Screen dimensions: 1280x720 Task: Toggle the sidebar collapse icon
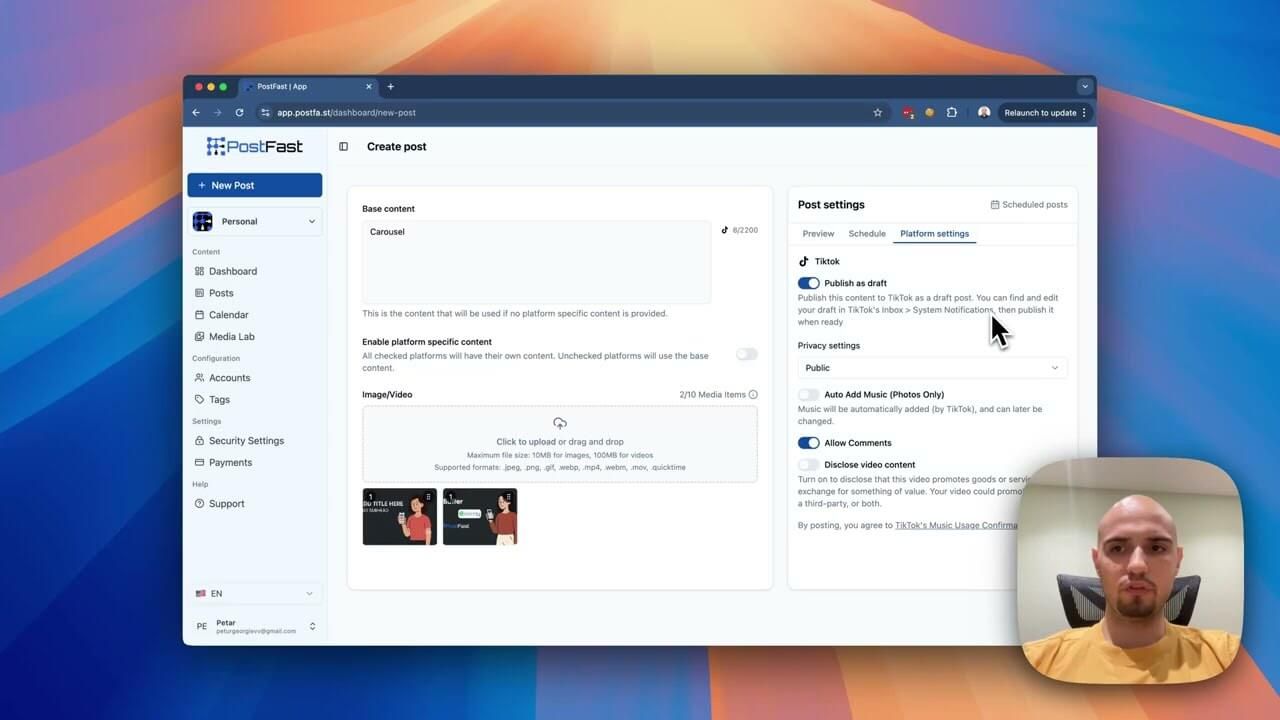(343, 147)
